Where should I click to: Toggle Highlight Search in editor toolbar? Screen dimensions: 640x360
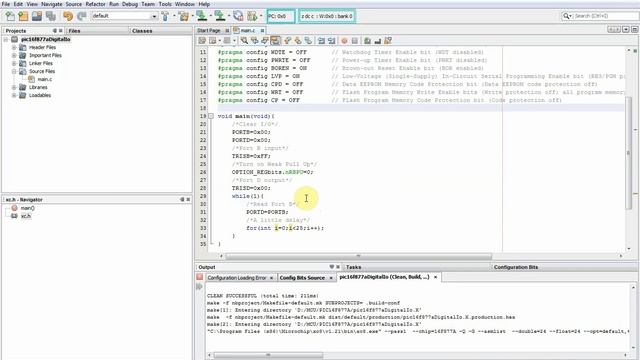pyautogui.click(x=276, y=40)
